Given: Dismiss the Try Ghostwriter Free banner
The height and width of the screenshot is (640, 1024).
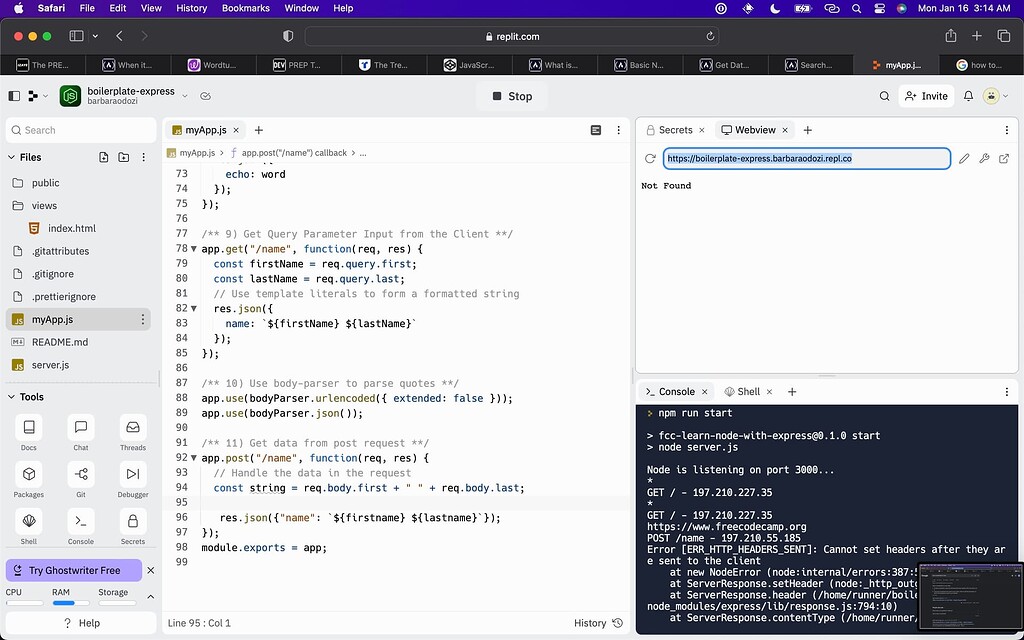Looking at the screenshot, I should pos(151,570).
